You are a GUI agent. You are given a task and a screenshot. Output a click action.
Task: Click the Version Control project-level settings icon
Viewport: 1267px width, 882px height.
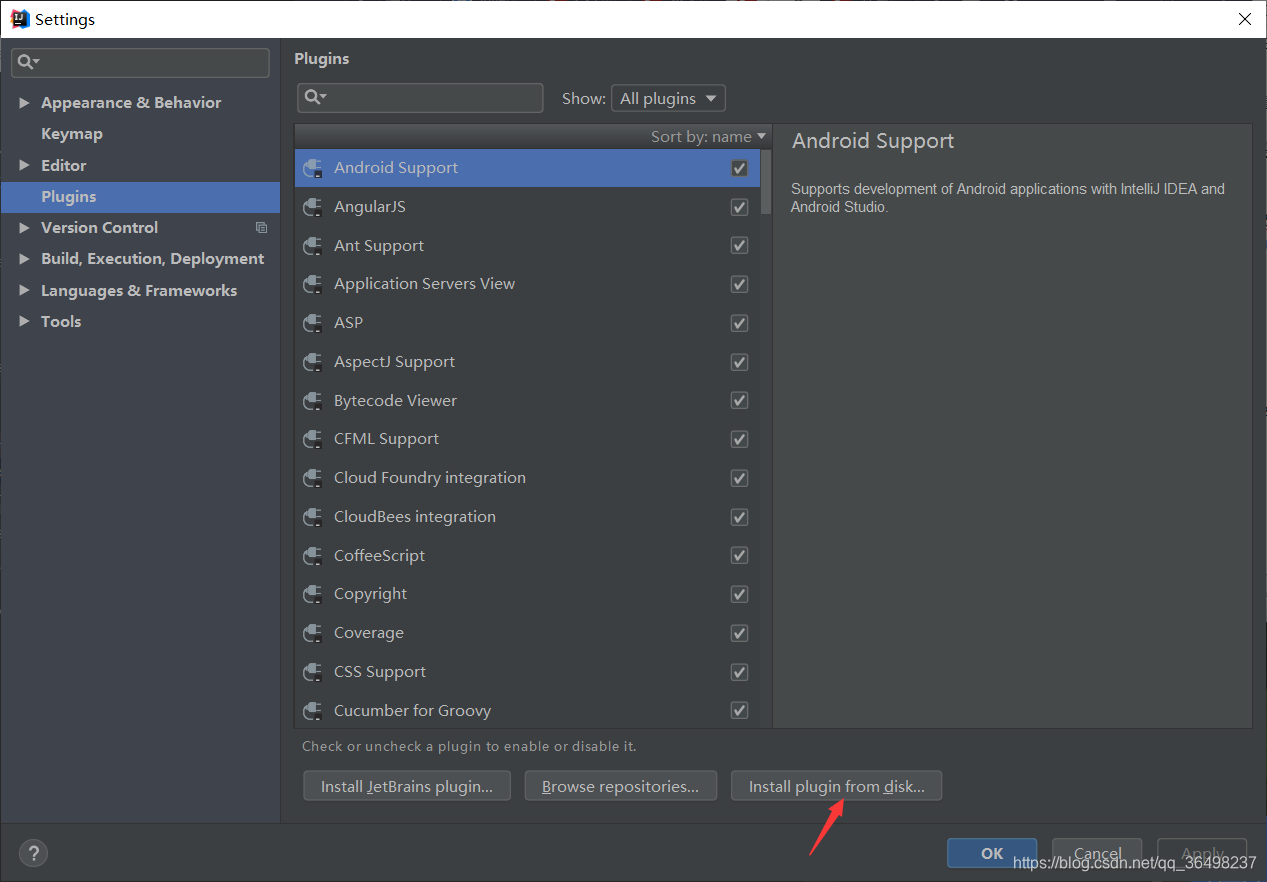coord(261,228)
